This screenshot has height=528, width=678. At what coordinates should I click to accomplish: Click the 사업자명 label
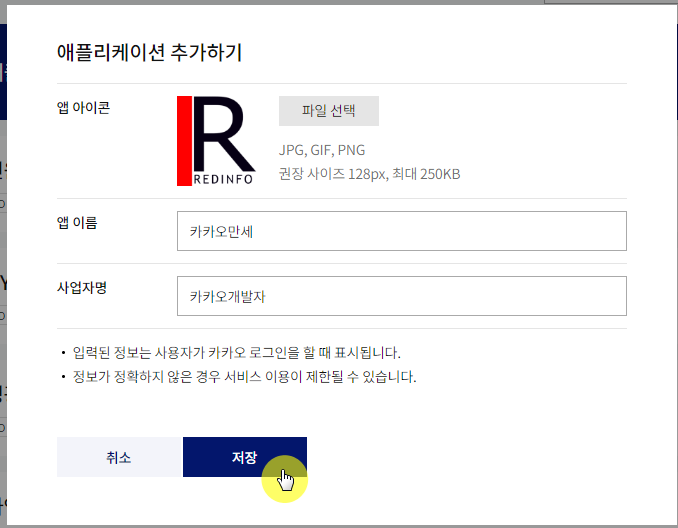click(x=82, y=287)
